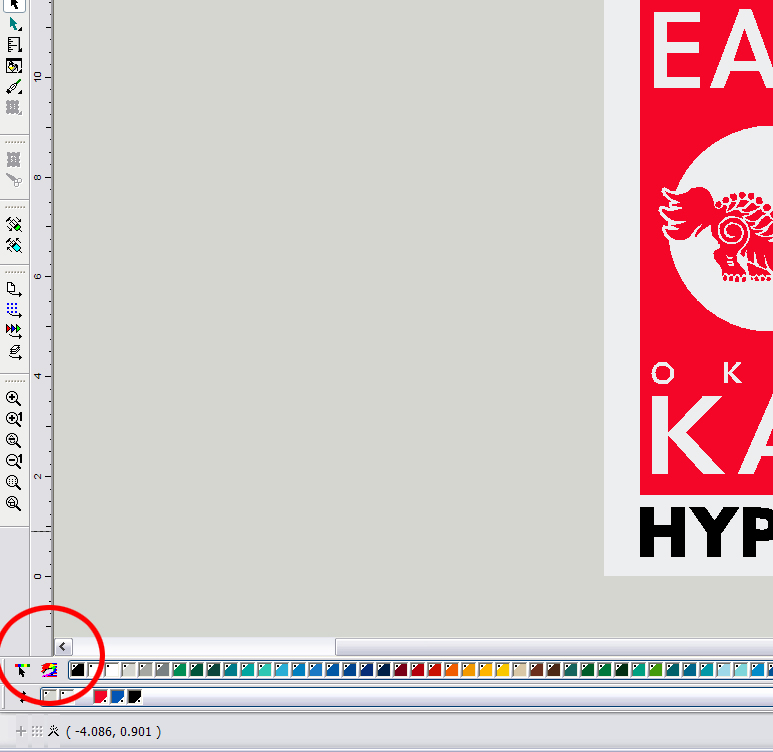Click the greyed-out scissors cut tool
The image size is (773, 752).
[14, 180]
